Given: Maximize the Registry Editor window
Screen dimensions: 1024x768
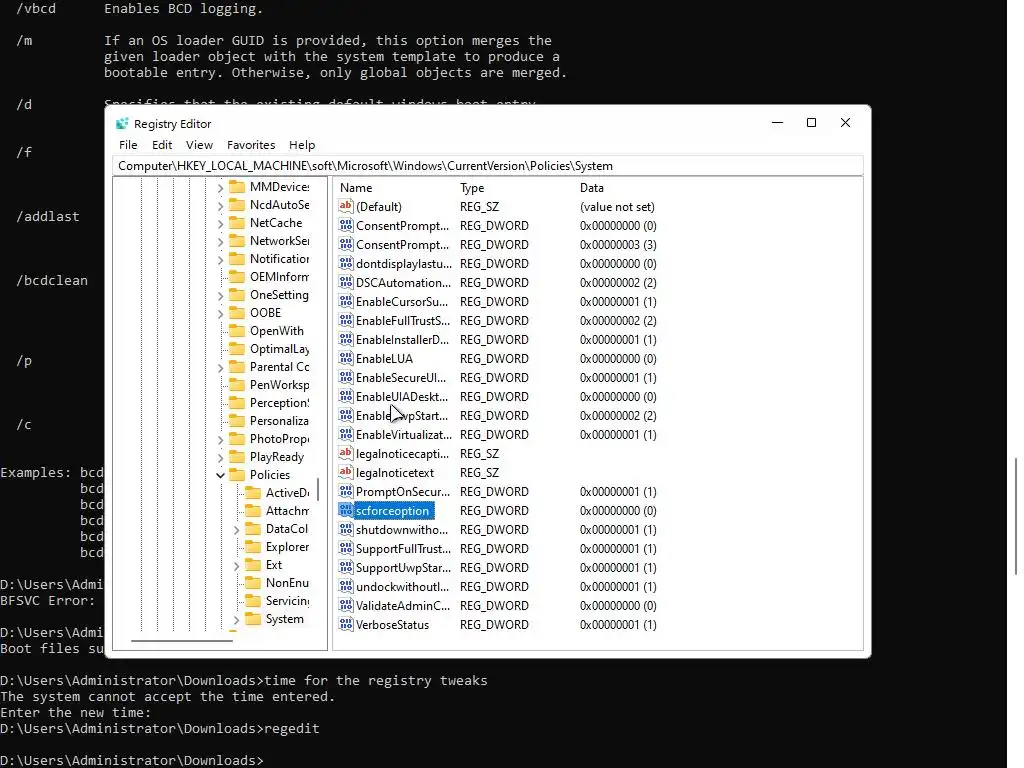Looking at the screenshot, I should 811,123.
